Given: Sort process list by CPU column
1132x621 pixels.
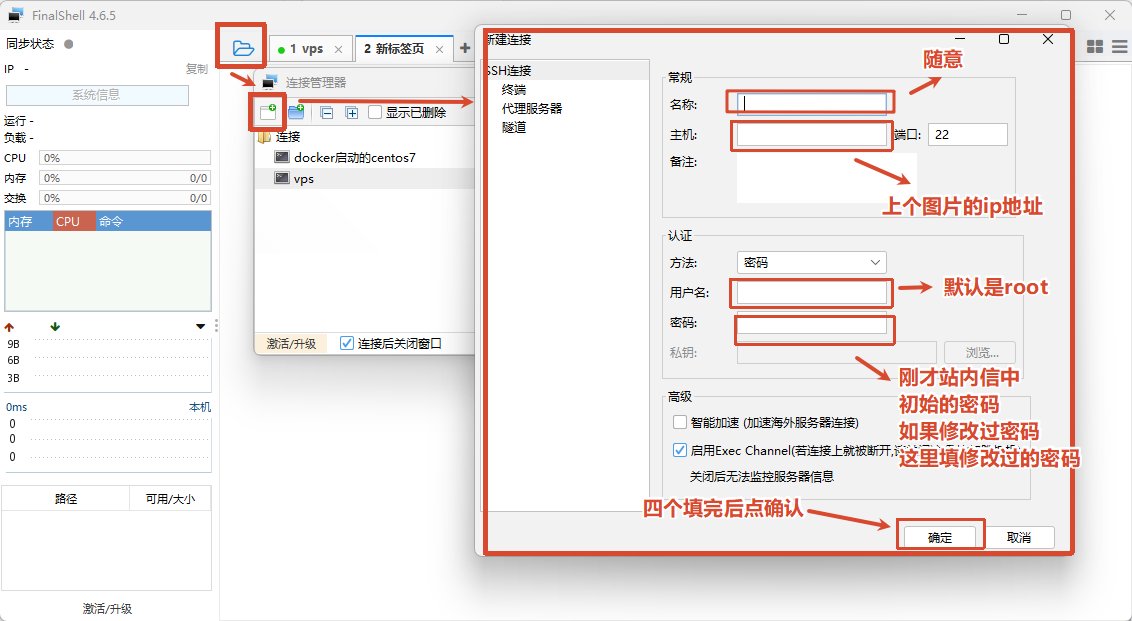Looking at the screenshot, I should [x=74, y=221].
